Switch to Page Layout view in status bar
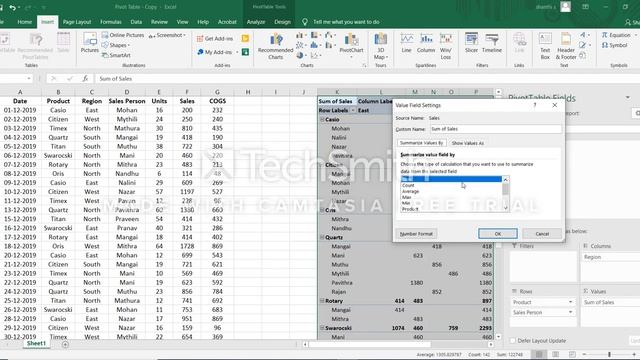Screen dimensions: 640x360 556,354
